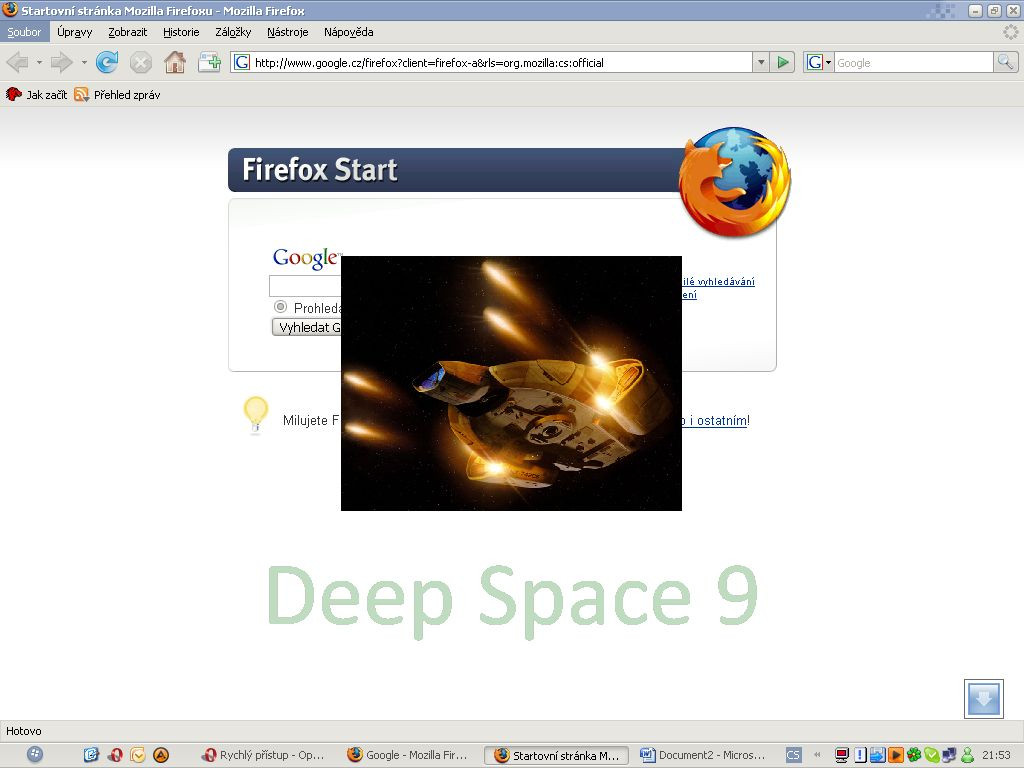Viewport: 1024px width, 768px height.
Task: Click the system clock 21:53
Action: tap(996, 755)
